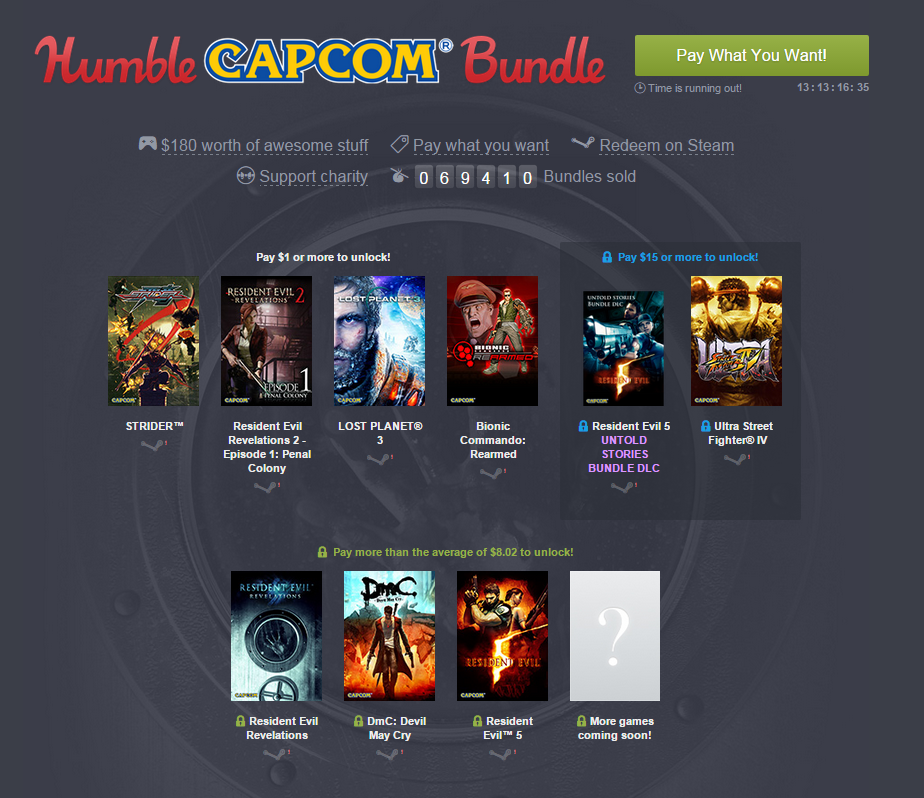This screenshot has width=924, height=798.
Task: Click Steam icon under DmC: Devil May Cry
Action: point(390,754)
